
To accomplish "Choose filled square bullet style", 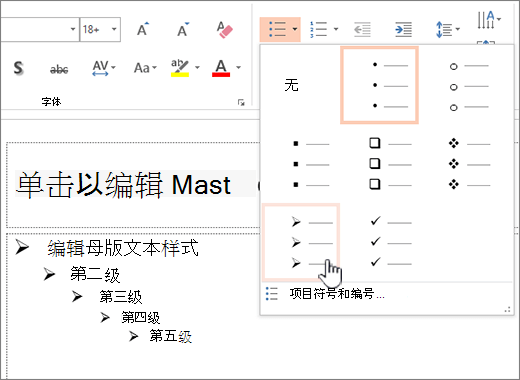I will pos(311,164).
